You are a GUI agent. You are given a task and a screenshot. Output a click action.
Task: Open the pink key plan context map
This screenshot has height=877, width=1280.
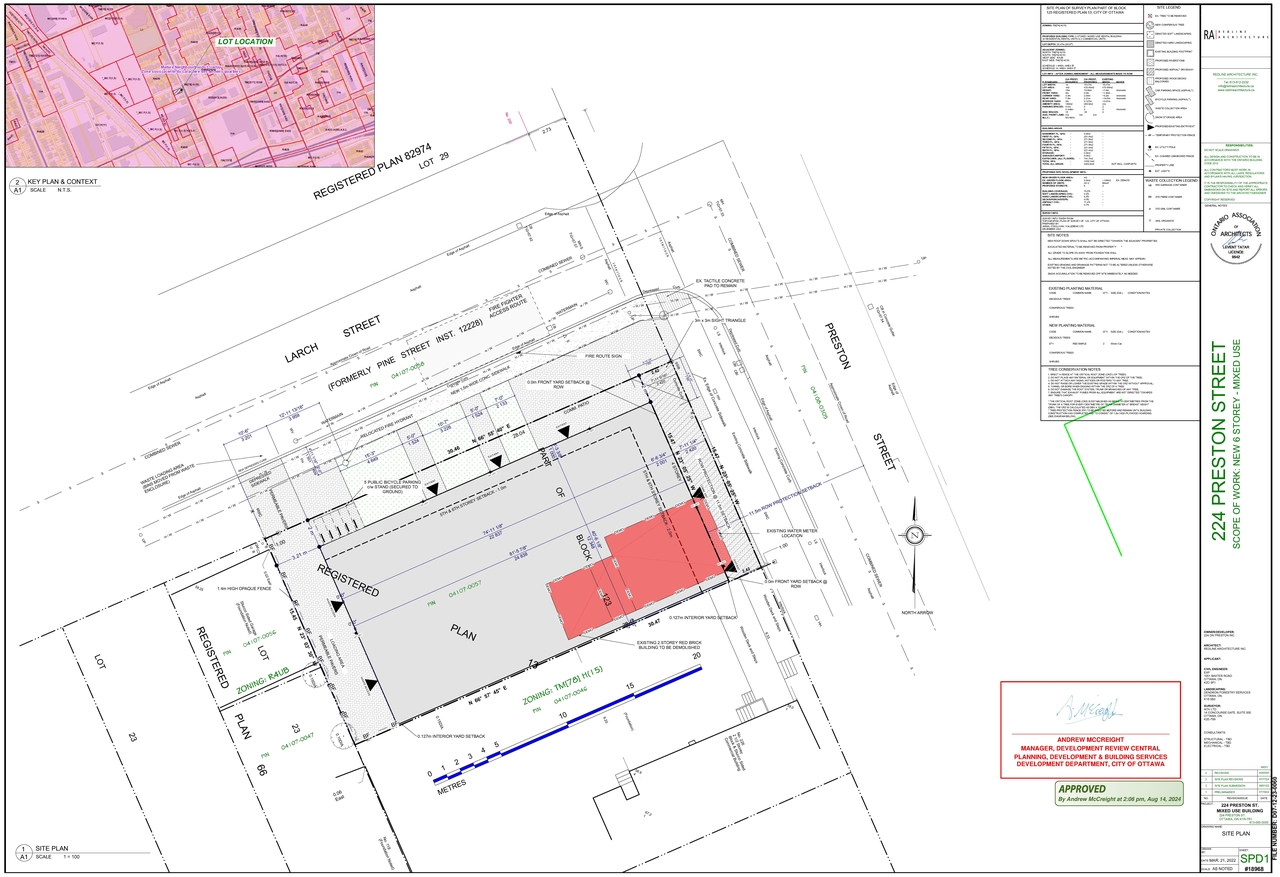point(190,85)
